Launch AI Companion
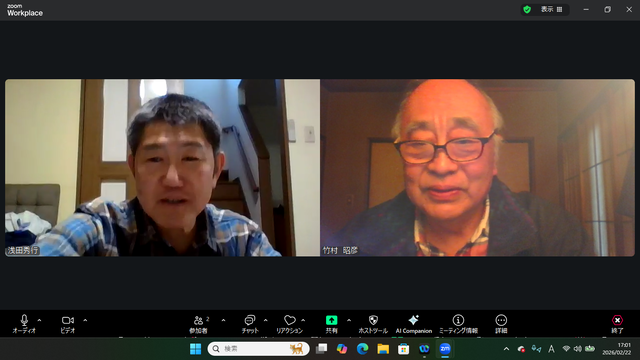640x360 pixels. (x=413, y=324)
